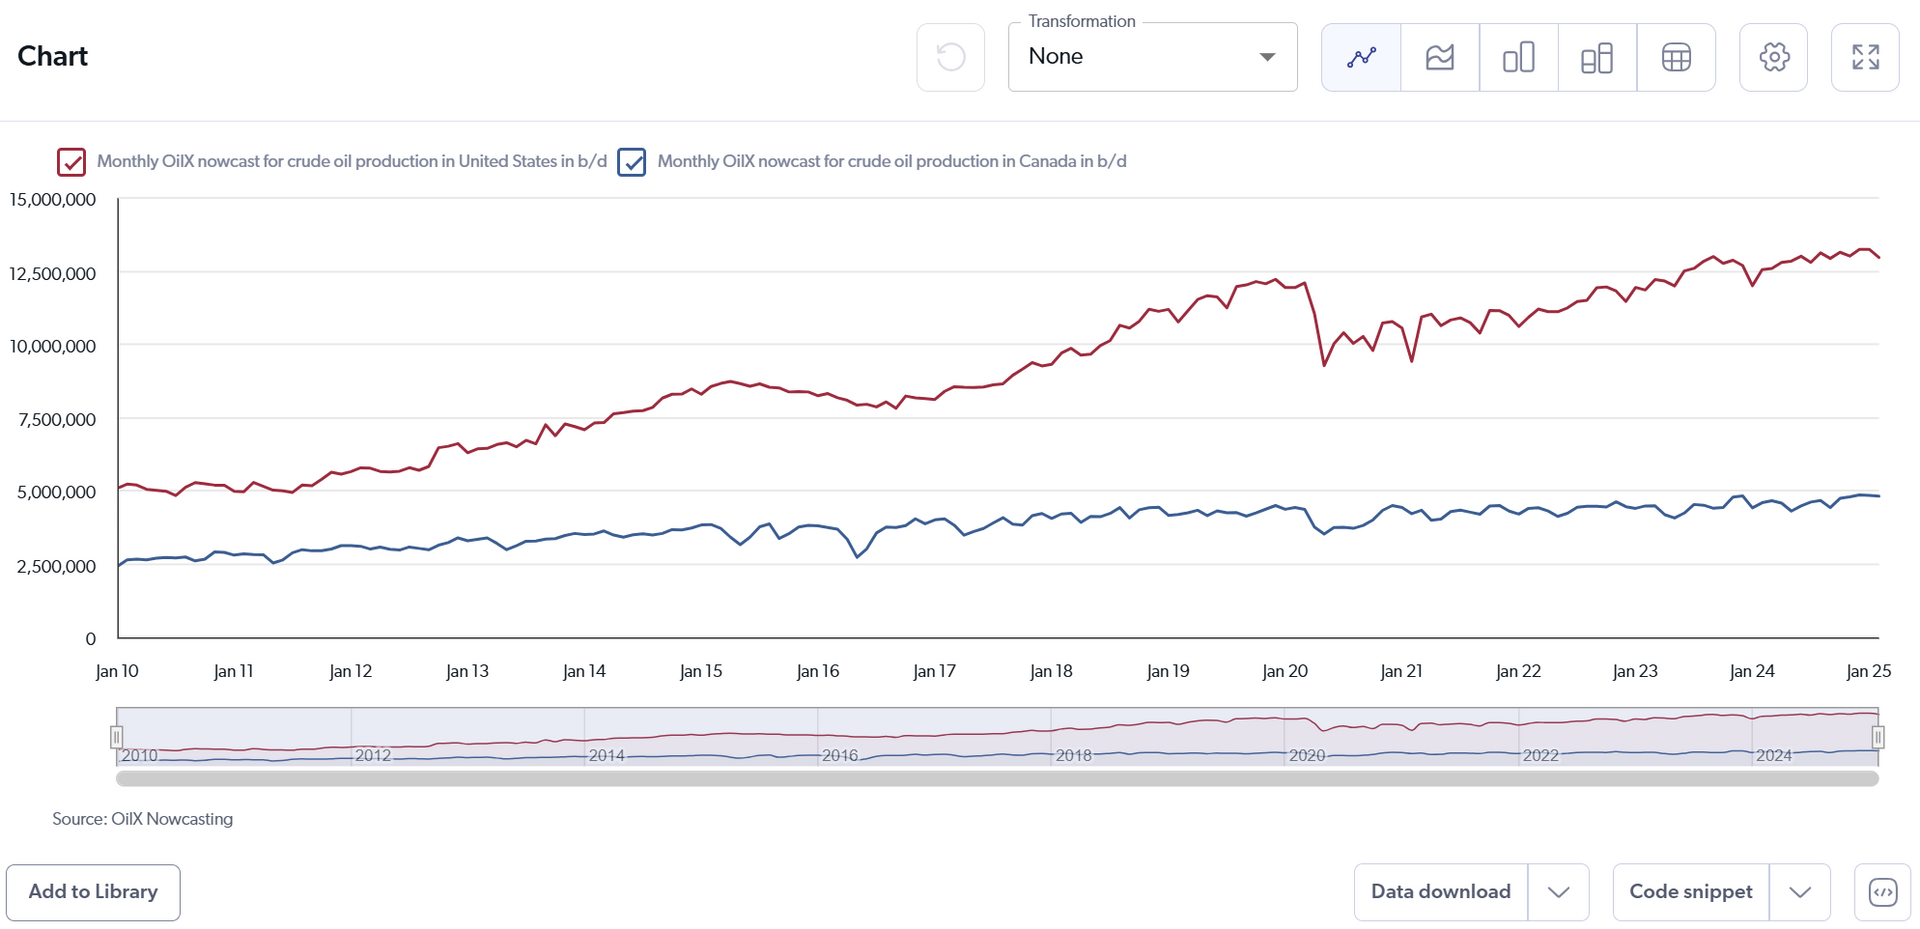Click the Jan 12 x-axis label
The width and height of the screenshot is (1920, 929).
(351, 671)
